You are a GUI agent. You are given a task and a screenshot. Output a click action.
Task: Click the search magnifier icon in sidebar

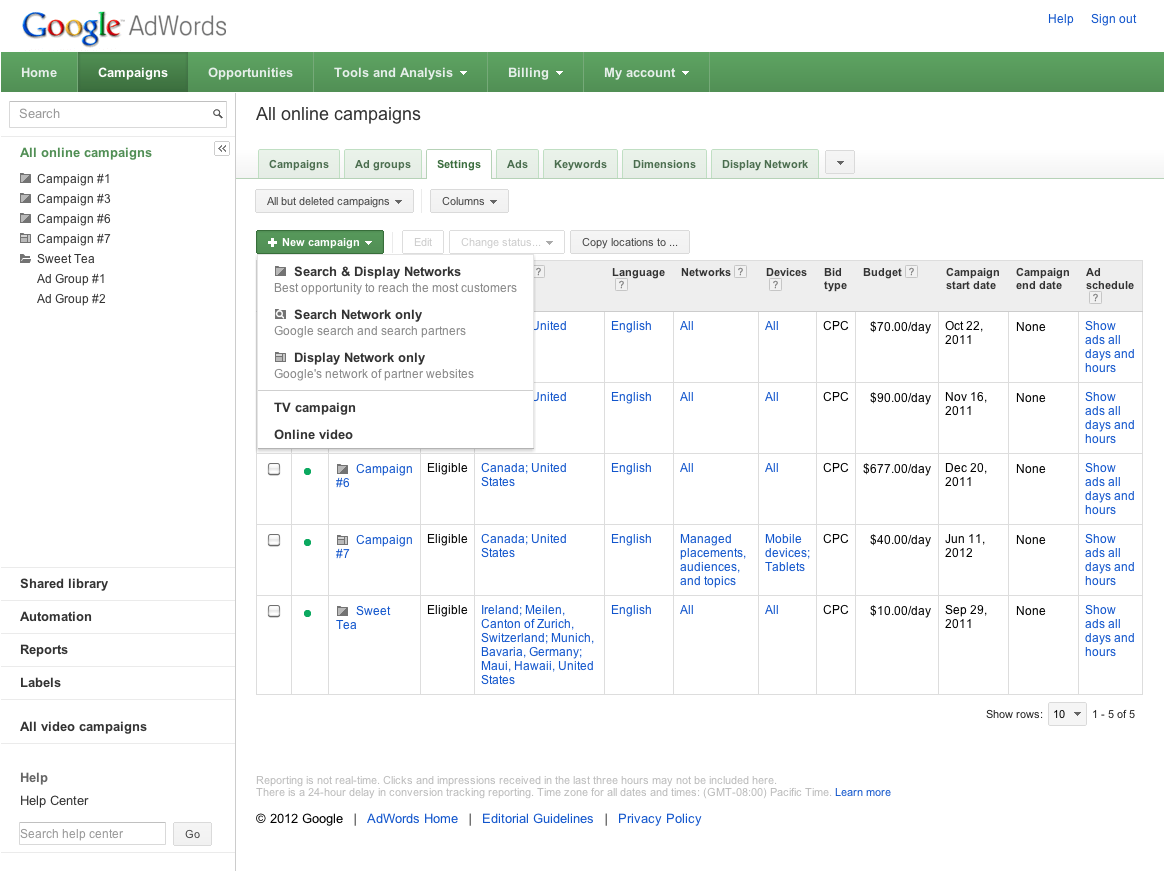point(218,114)
